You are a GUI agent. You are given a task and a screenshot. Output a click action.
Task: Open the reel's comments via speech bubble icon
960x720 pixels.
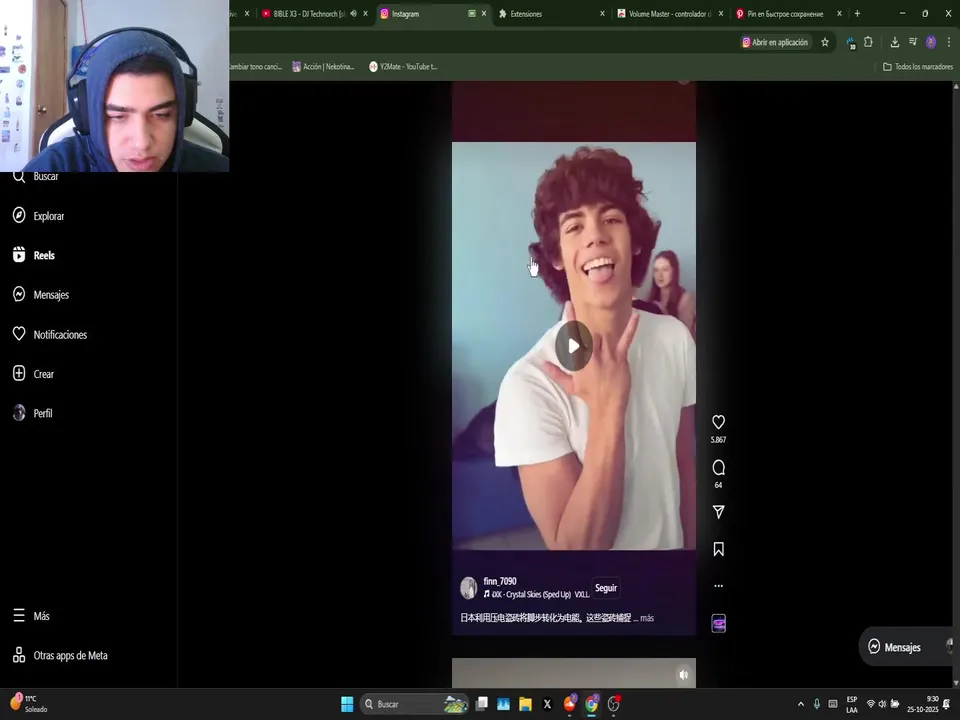click(718, 468)
